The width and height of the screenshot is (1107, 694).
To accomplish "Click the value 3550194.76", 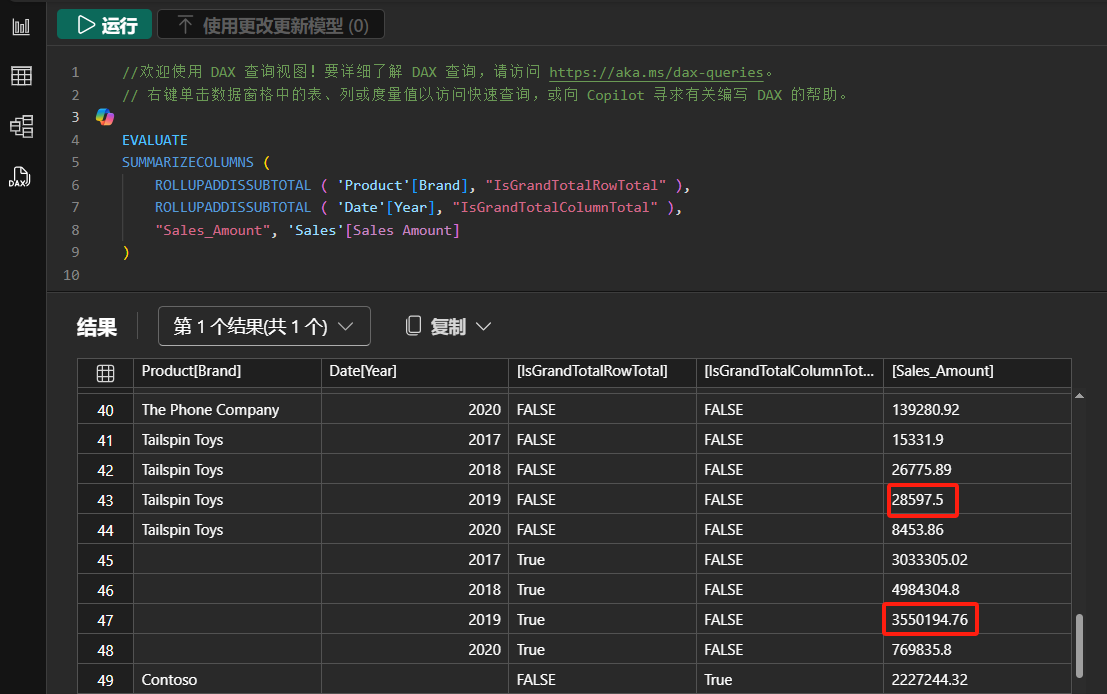I will (929, 620).
